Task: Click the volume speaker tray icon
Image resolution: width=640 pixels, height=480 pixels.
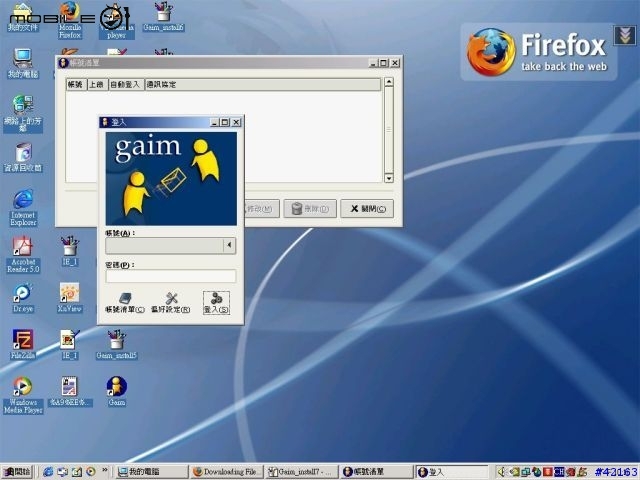Action: pyautogui.click(x=502, y=472)
